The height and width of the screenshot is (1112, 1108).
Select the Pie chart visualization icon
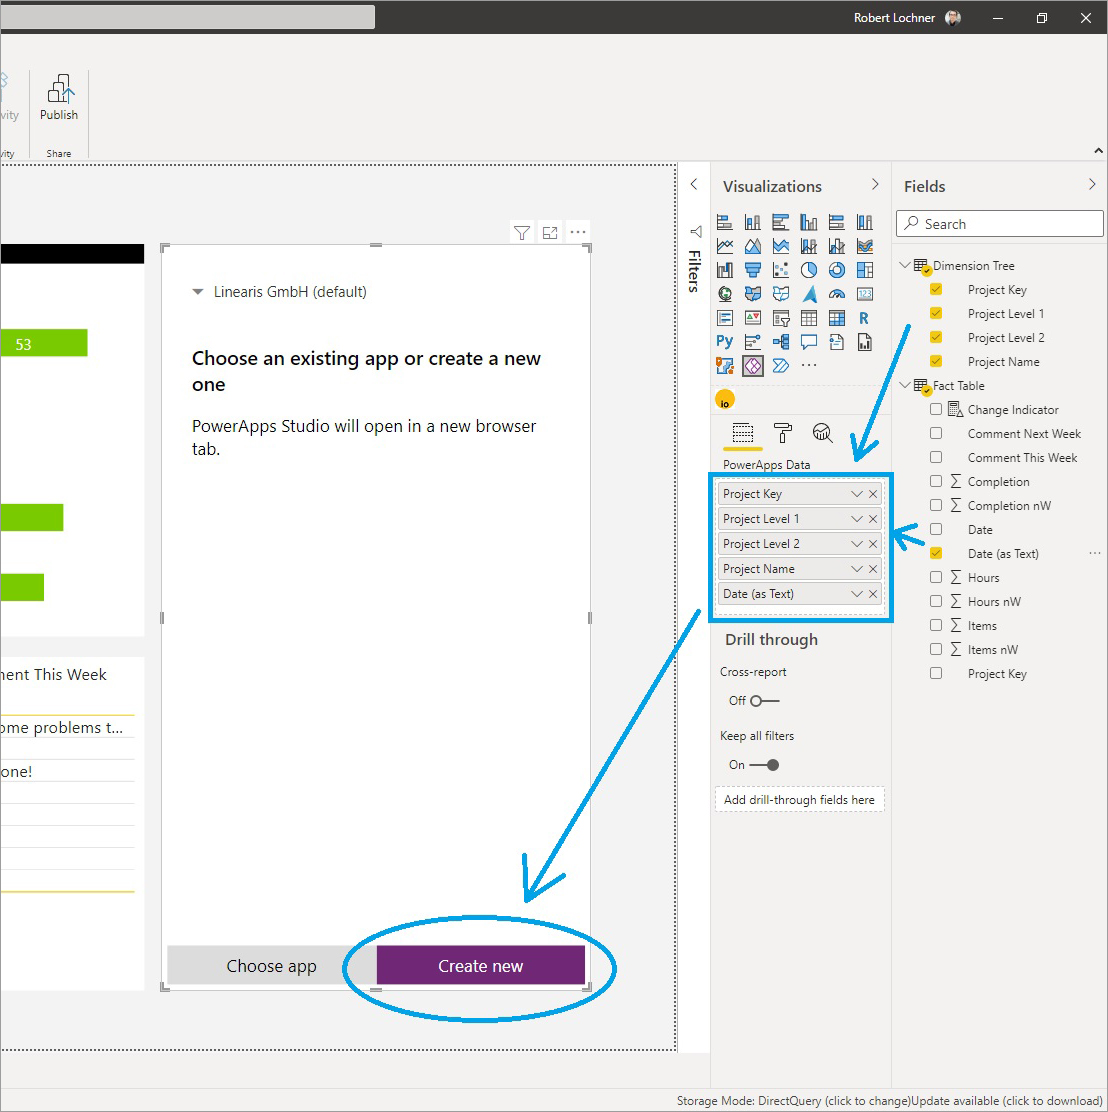(x=809, y=270)
